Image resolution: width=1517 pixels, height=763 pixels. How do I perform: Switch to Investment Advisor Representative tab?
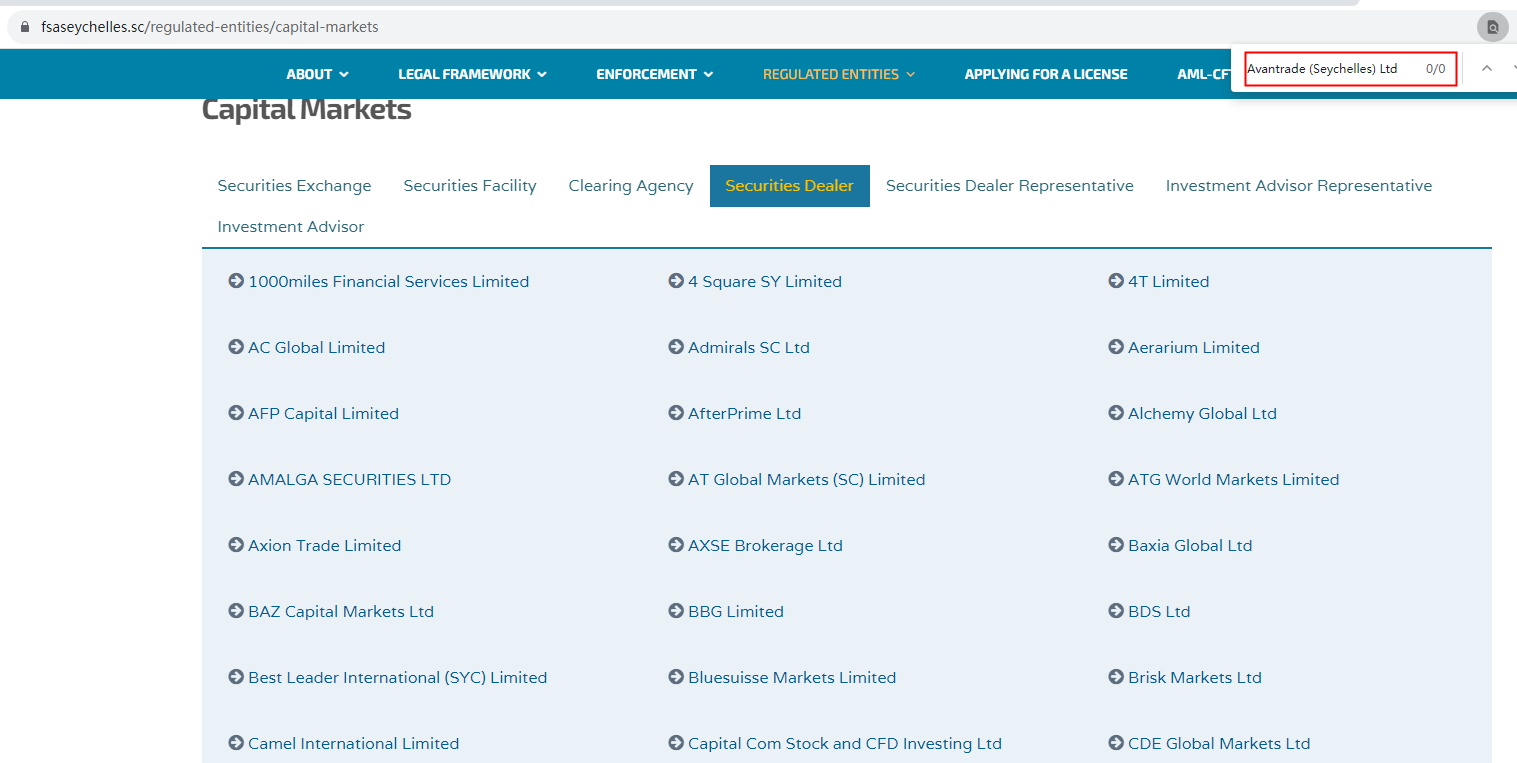coord(1299,186)
